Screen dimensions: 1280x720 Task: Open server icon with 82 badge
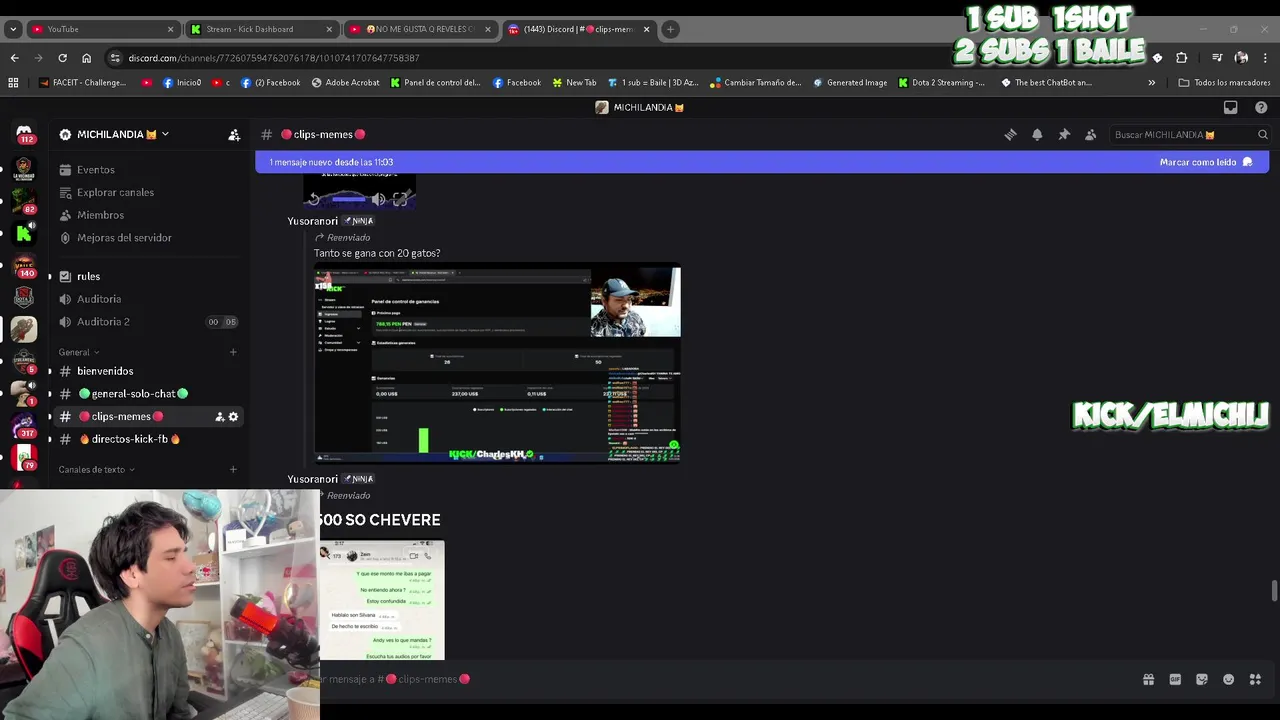(24, 202)
